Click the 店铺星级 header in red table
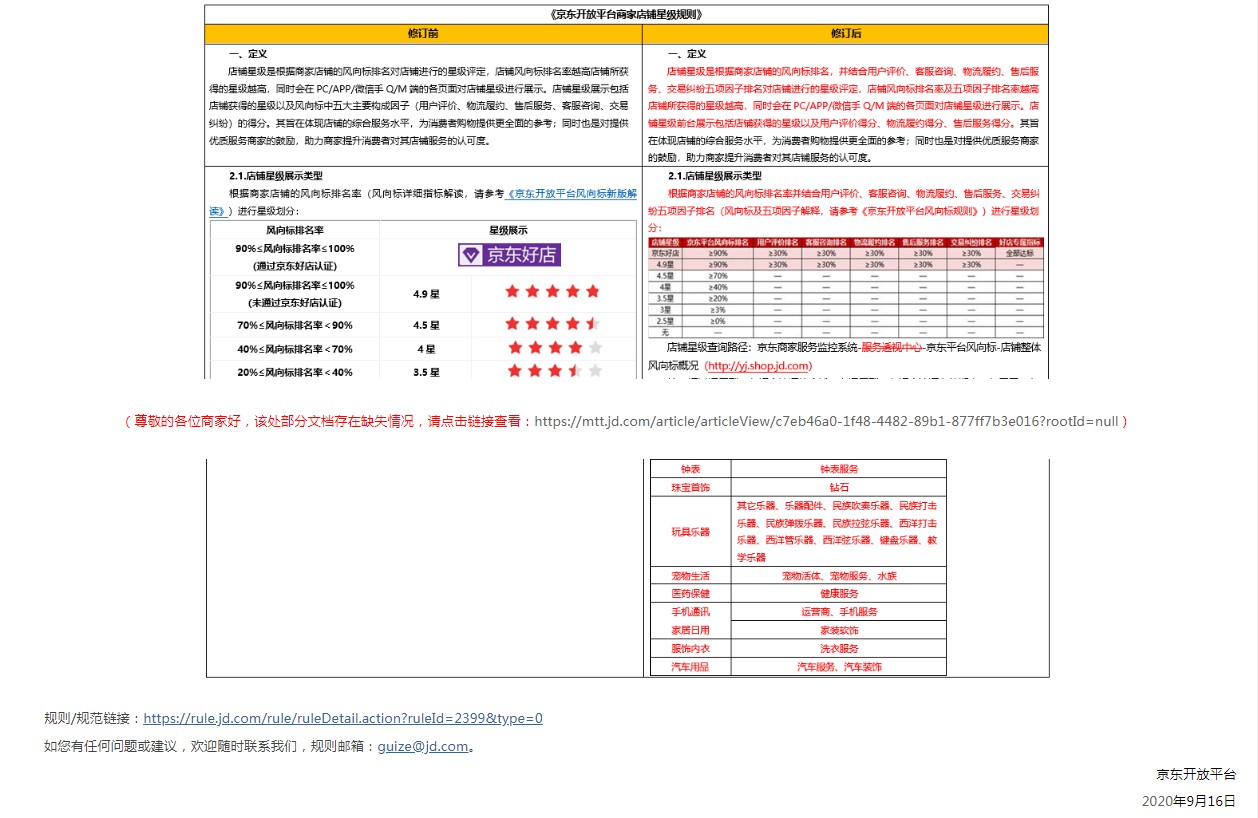This screenshot has height=818, width=1258. point(665,242)
